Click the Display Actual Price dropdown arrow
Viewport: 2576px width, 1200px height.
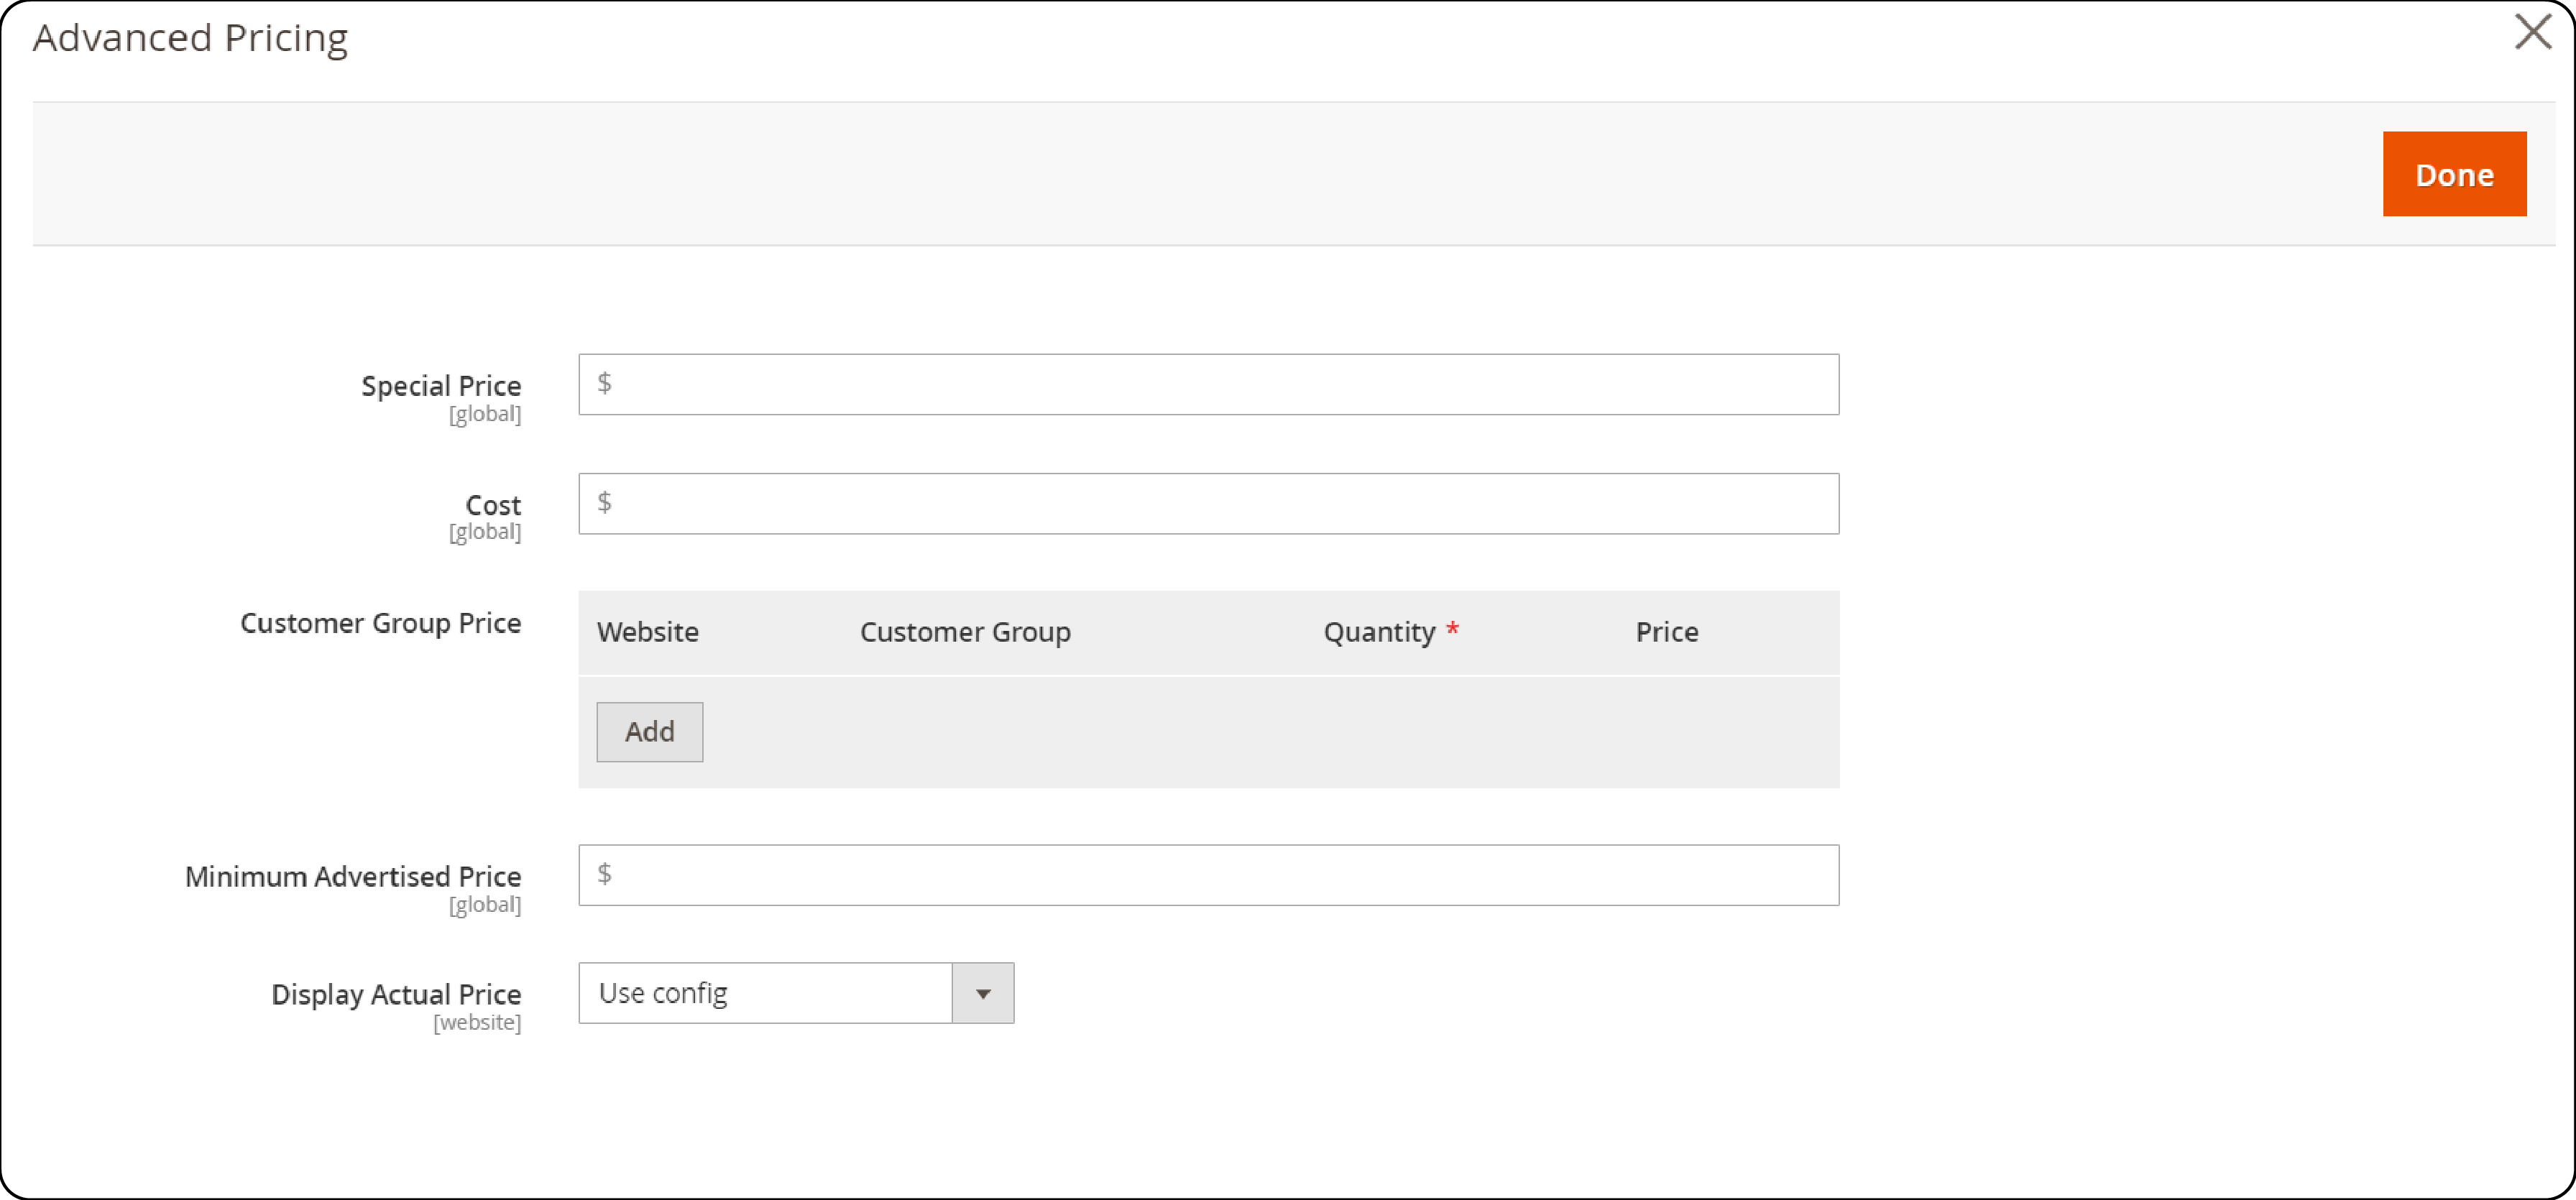coord(983,993)
